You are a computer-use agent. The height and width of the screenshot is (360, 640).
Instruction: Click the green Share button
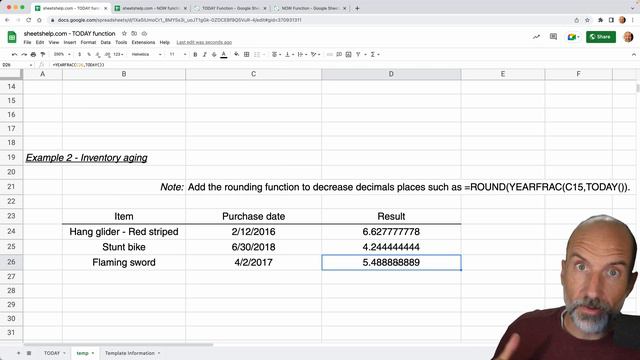click(x=601, y=37)
